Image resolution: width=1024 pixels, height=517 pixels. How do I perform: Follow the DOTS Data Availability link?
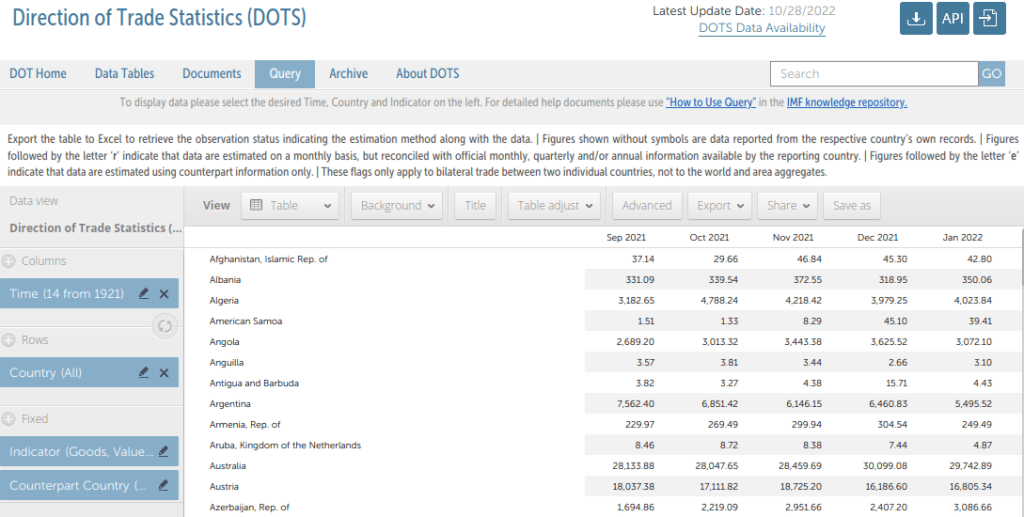762,28
